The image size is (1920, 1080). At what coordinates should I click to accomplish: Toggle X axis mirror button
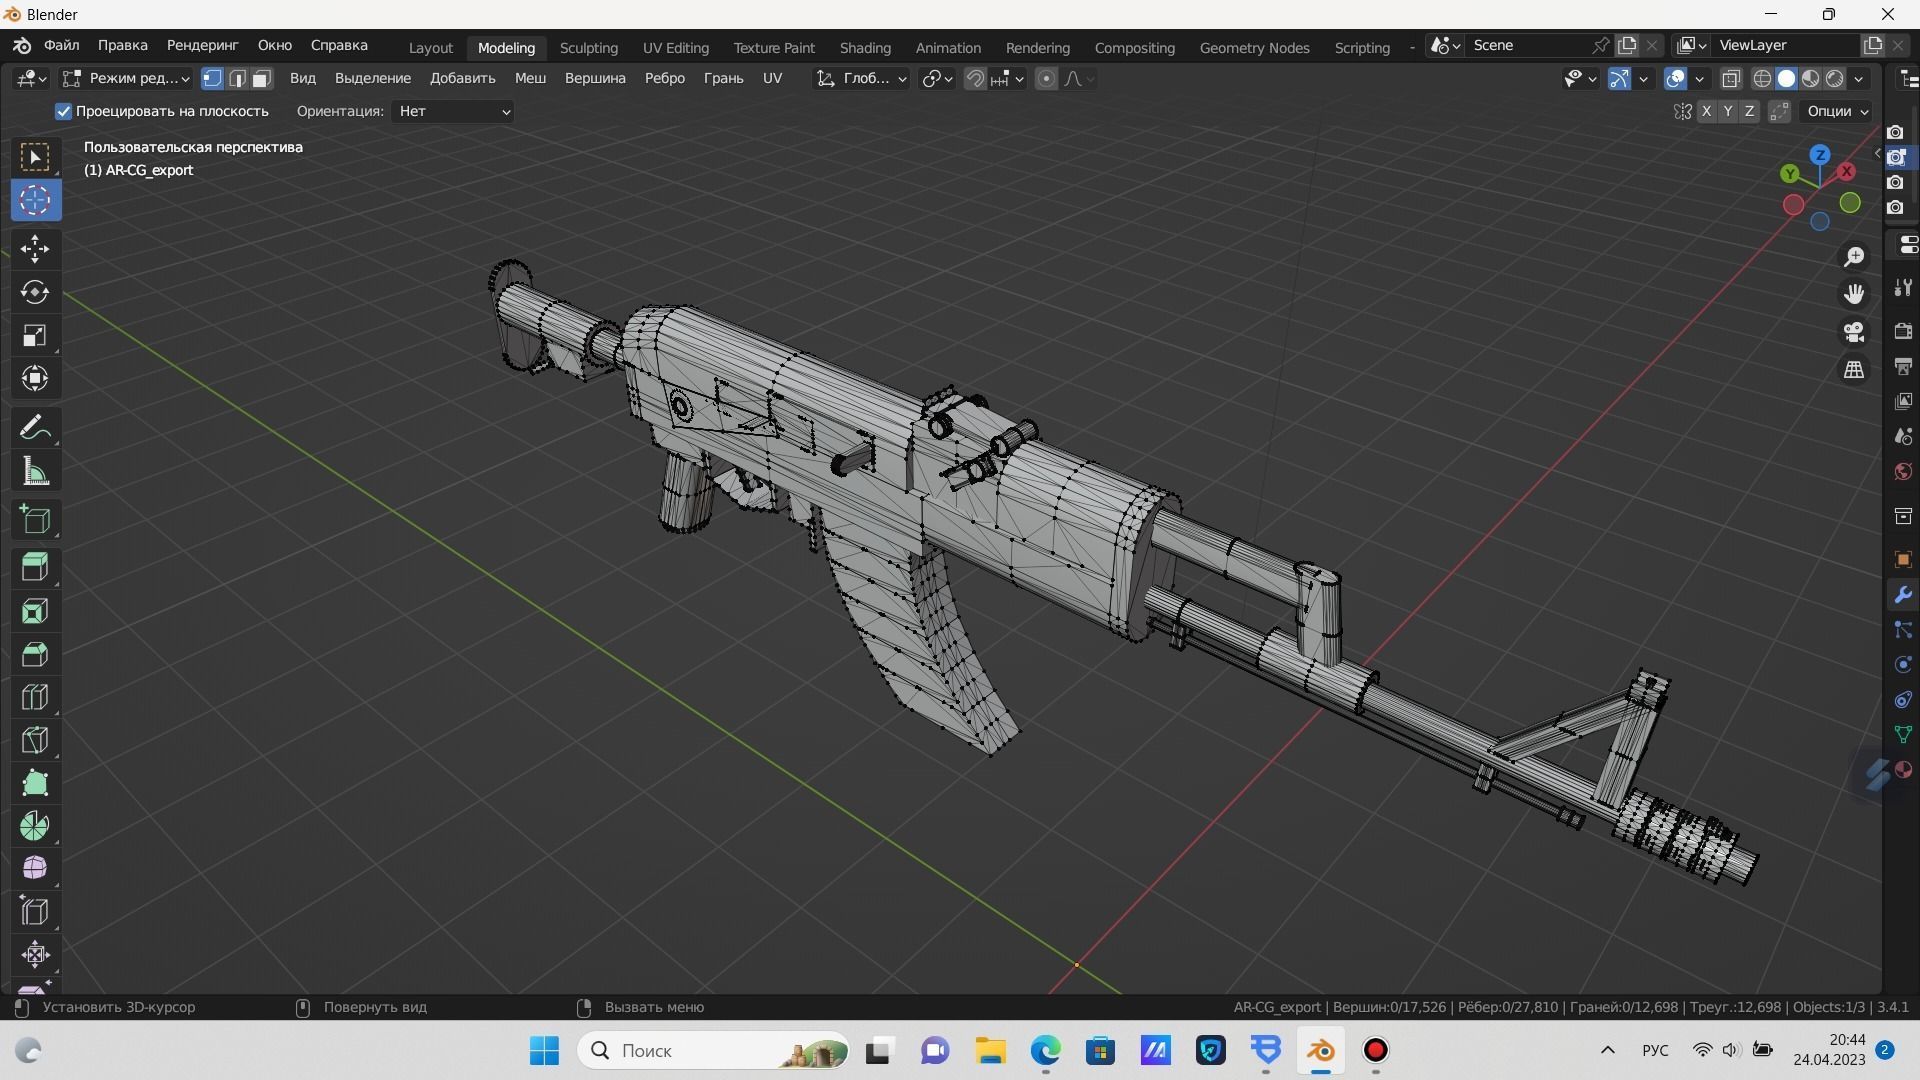[1706, 111]
